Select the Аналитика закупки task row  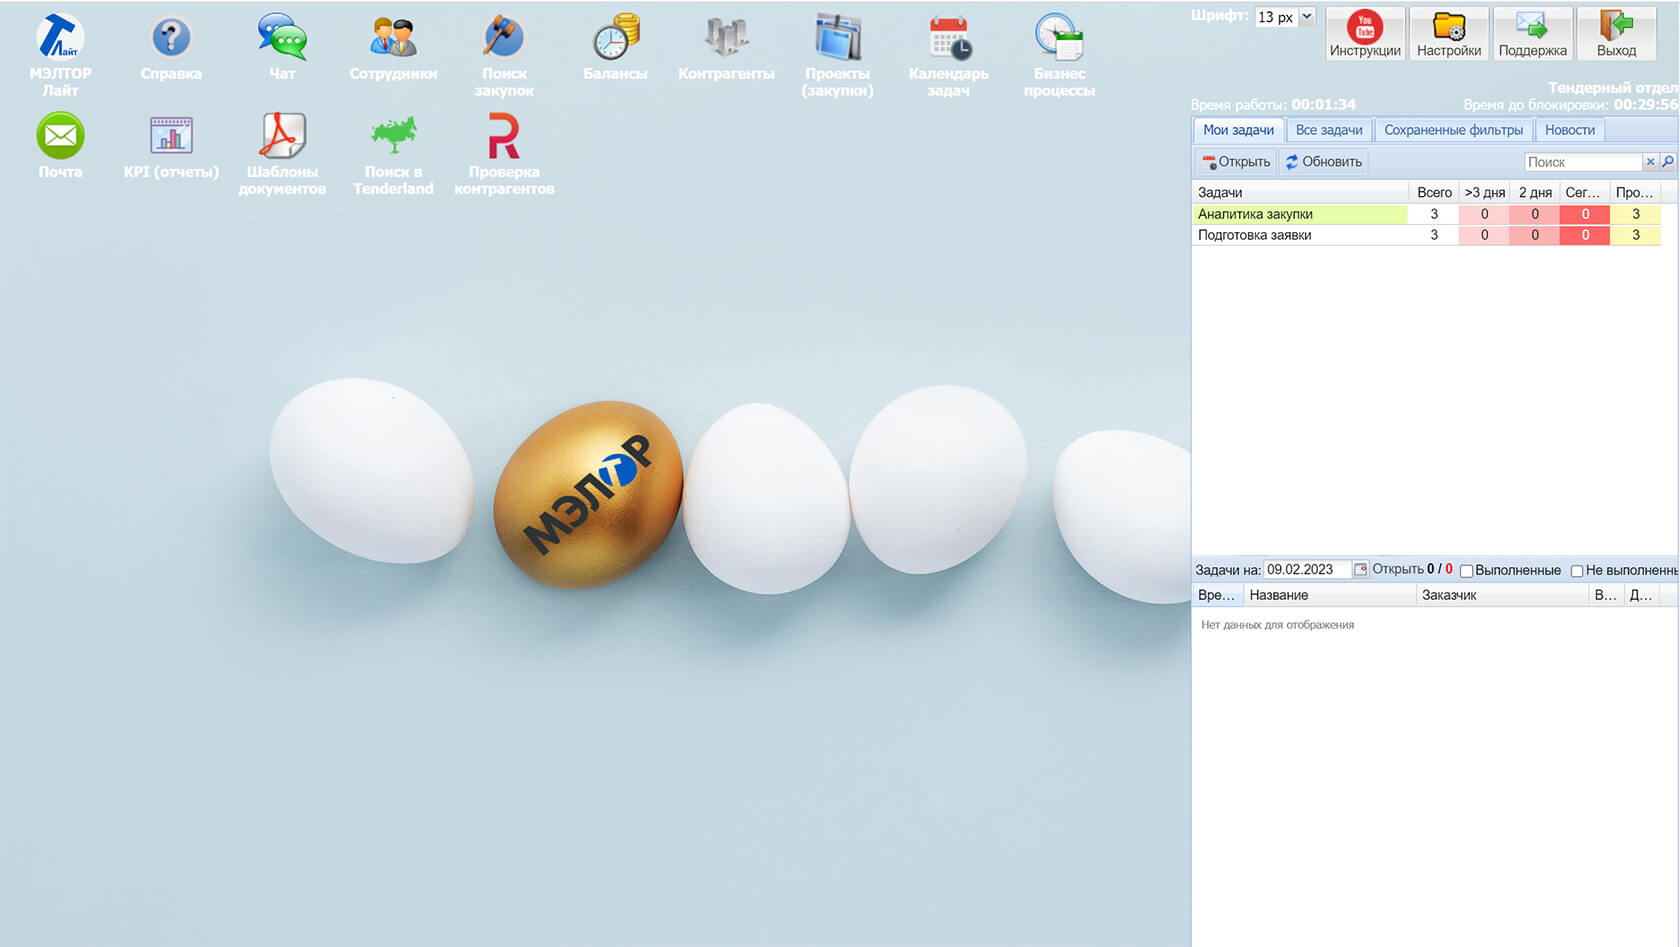click(1427, 214)
